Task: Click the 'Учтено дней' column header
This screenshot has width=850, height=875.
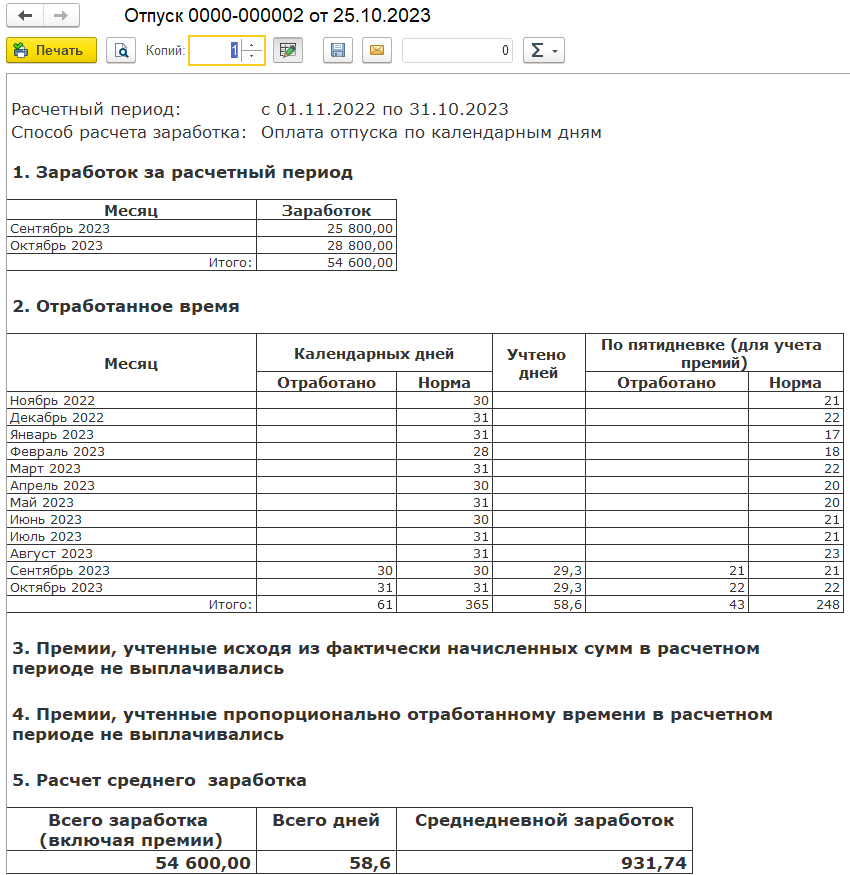Action: (x=539, y=363)
